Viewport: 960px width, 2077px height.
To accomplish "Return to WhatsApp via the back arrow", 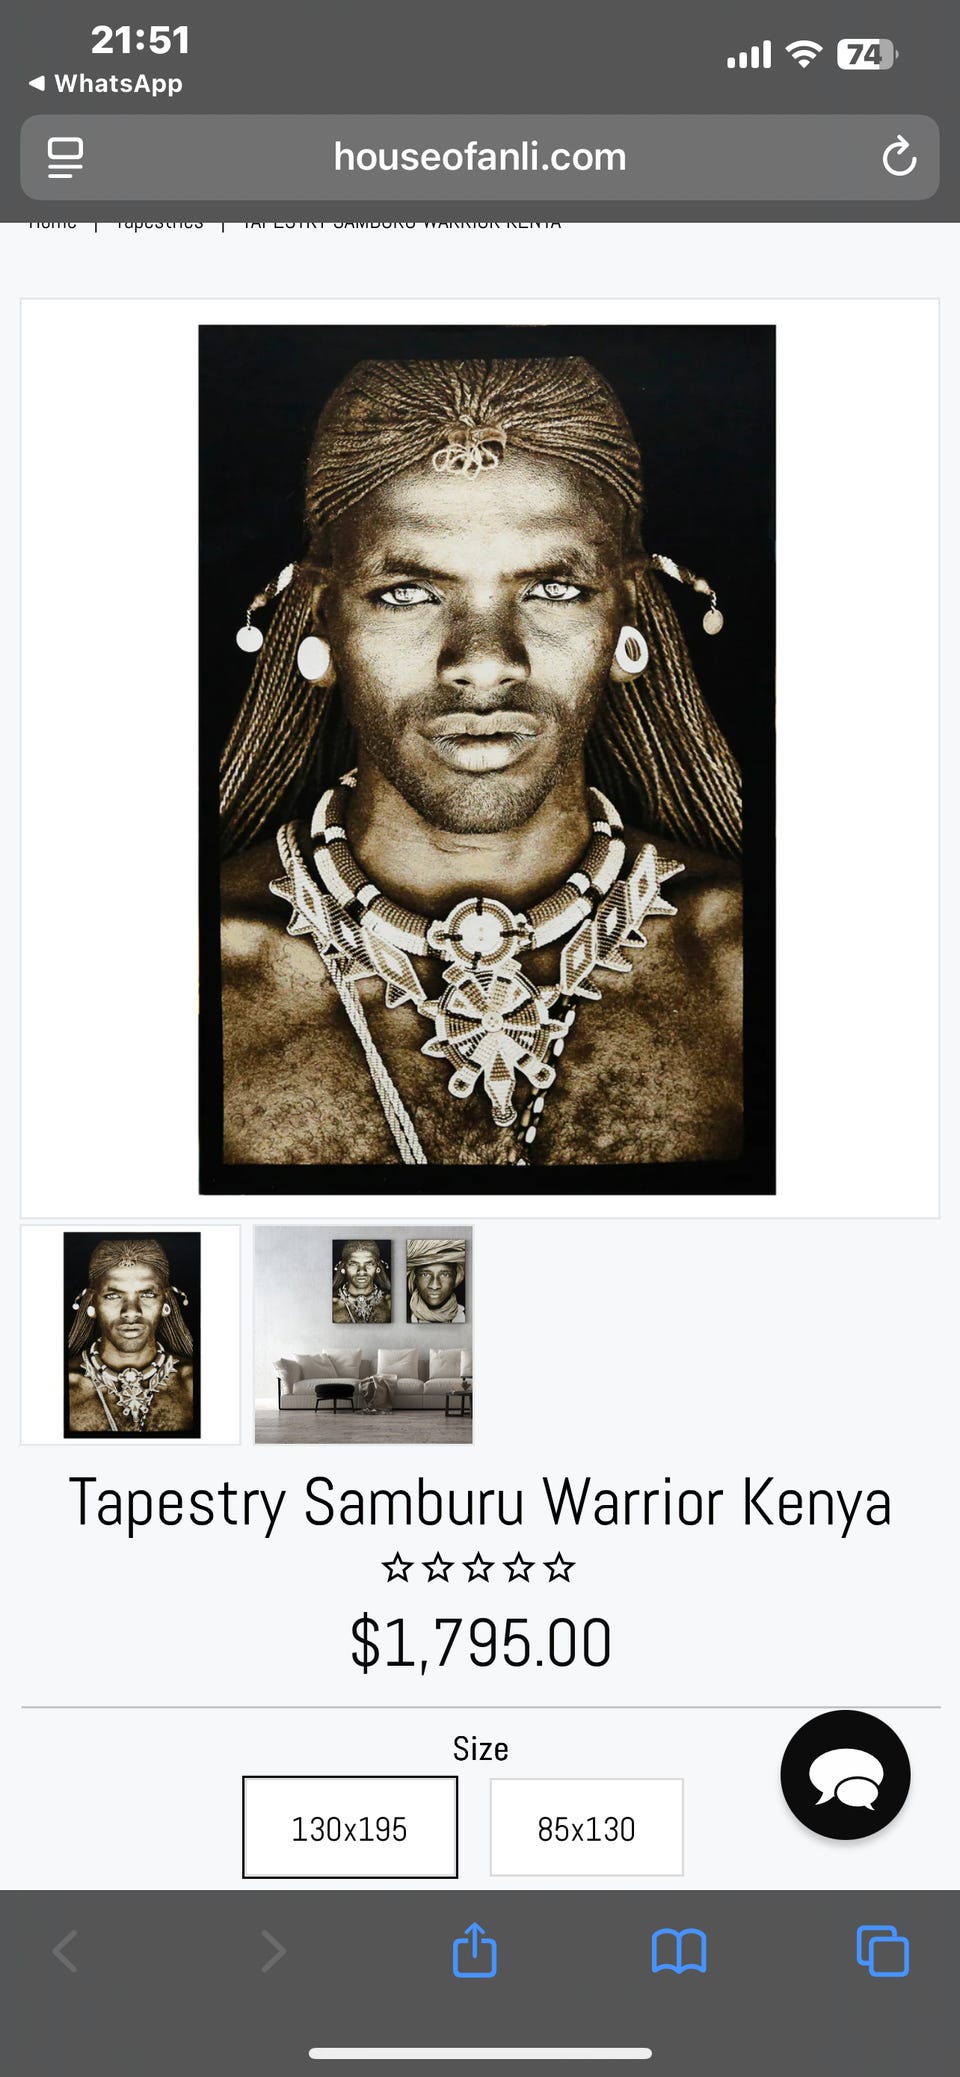I will click(105, 83).
